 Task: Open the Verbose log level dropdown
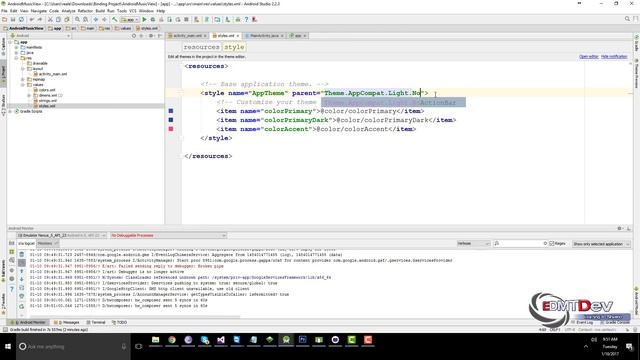pyautogui.click(x=473, y=244)
